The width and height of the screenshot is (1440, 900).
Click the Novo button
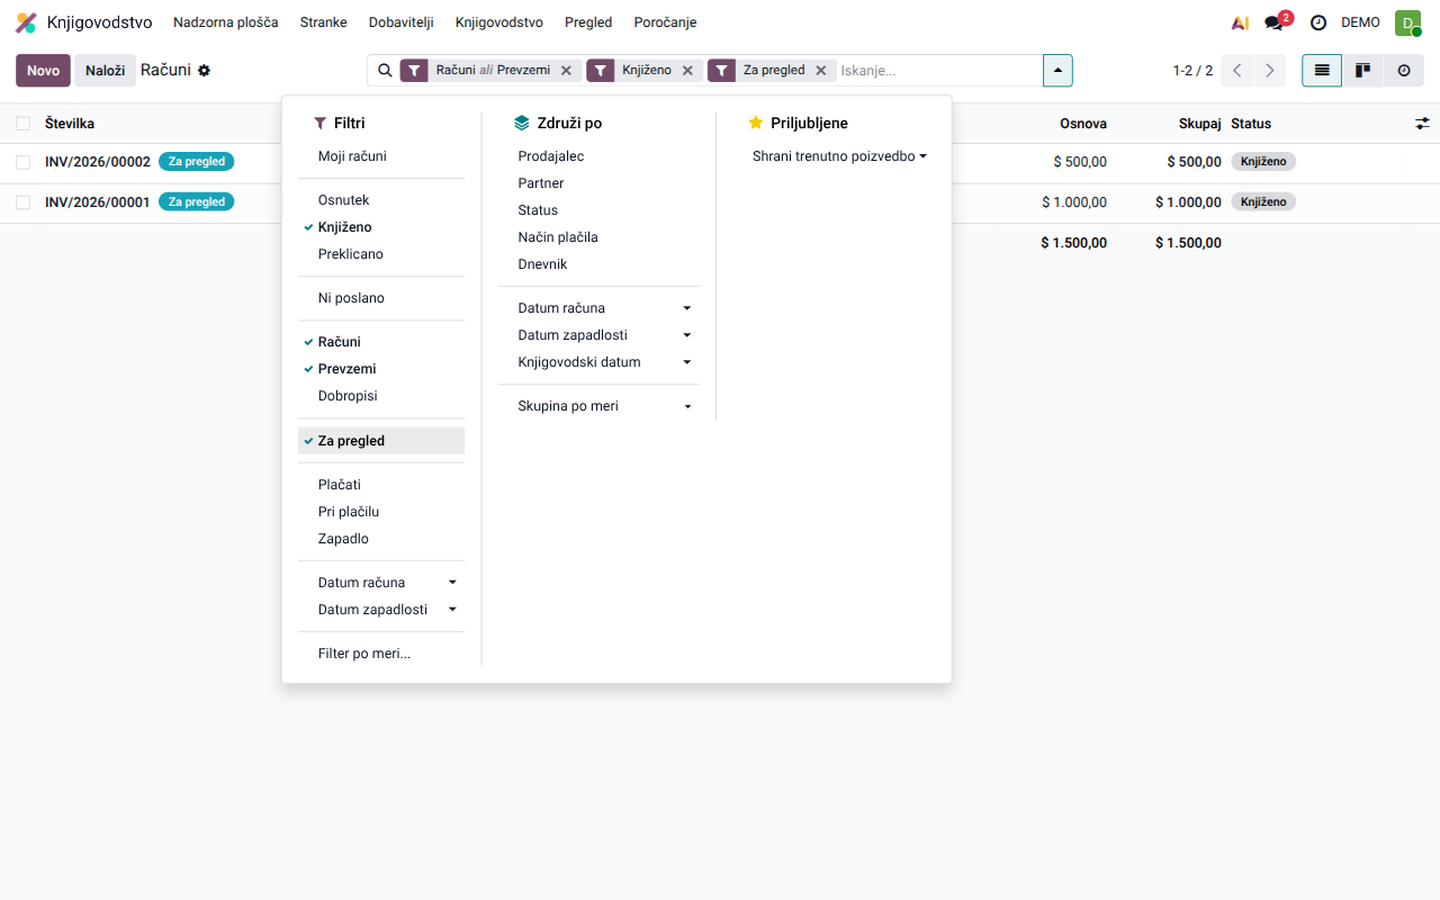point(43,70)
